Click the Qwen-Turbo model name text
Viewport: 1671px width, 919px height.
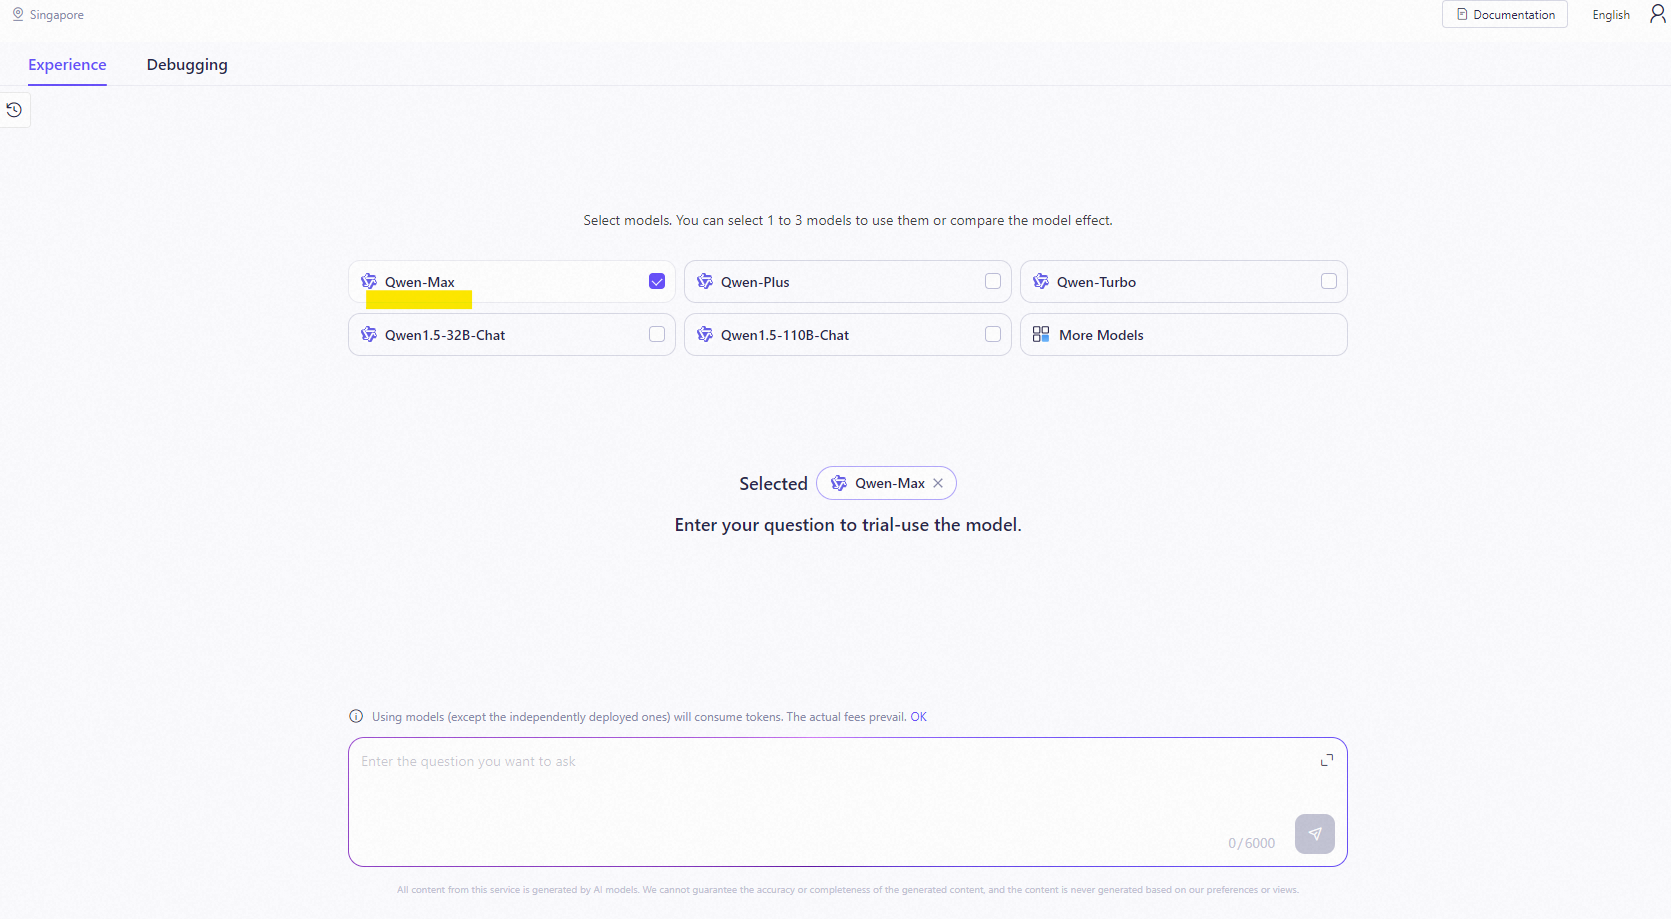(1096, 282)
